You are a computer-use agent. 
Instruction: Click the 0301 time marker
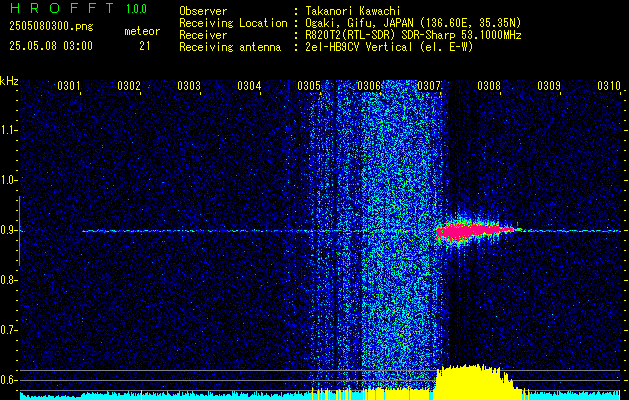(x=69, y=86)
